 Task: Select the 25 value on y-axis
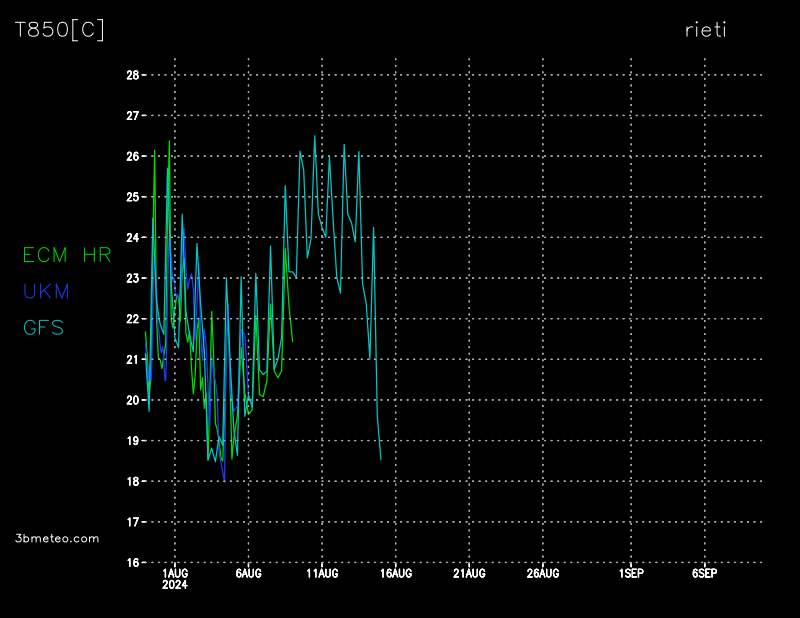click(132, 197)
